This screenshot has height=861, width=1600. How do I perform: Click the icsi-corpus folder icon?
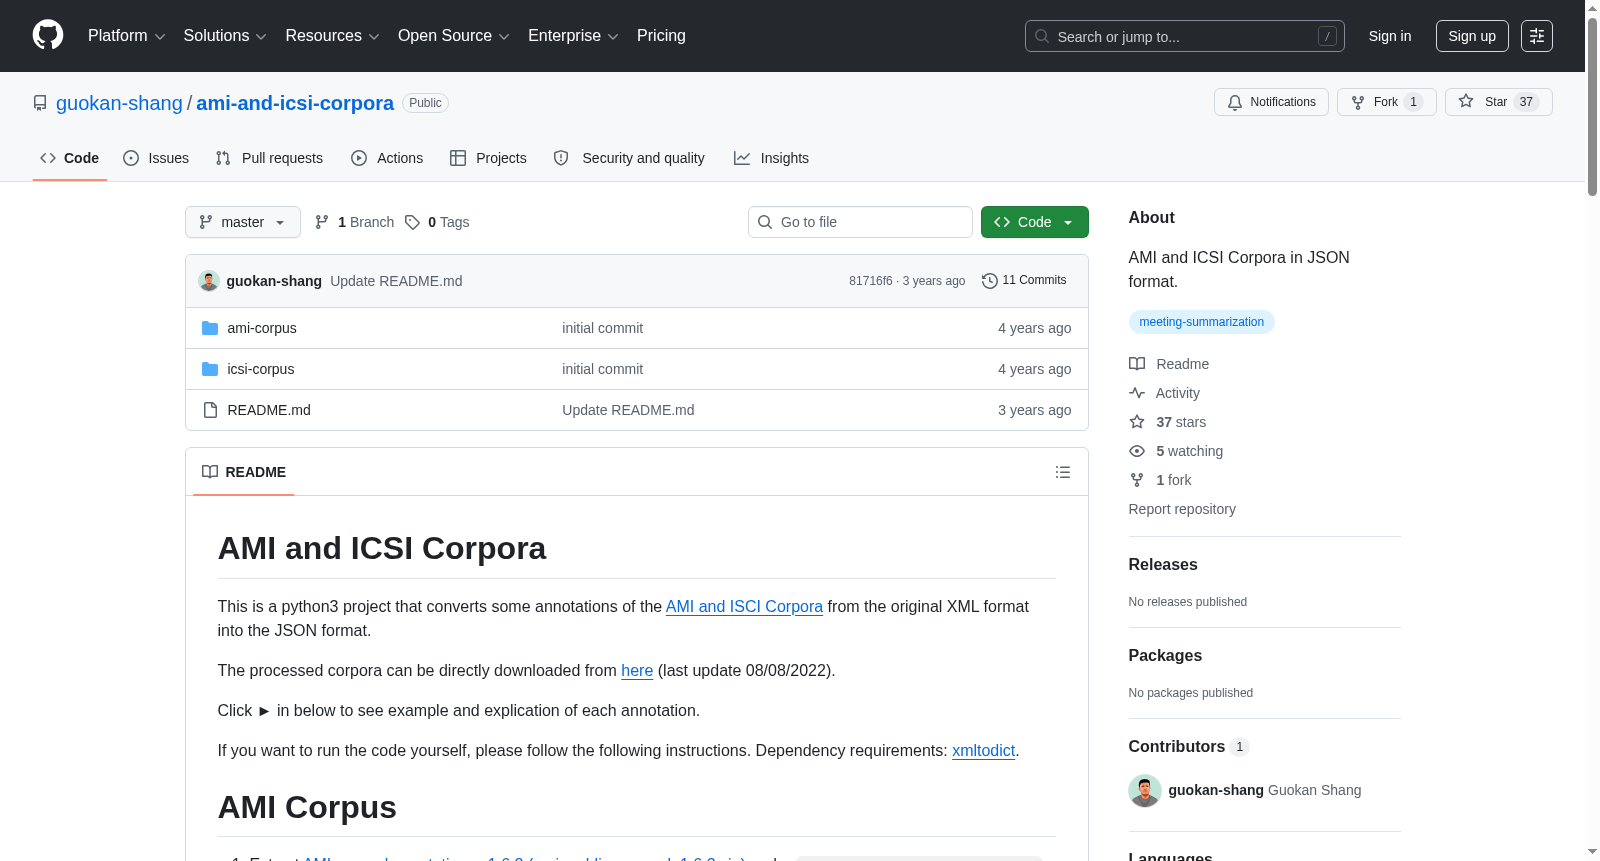click(210, 369)
